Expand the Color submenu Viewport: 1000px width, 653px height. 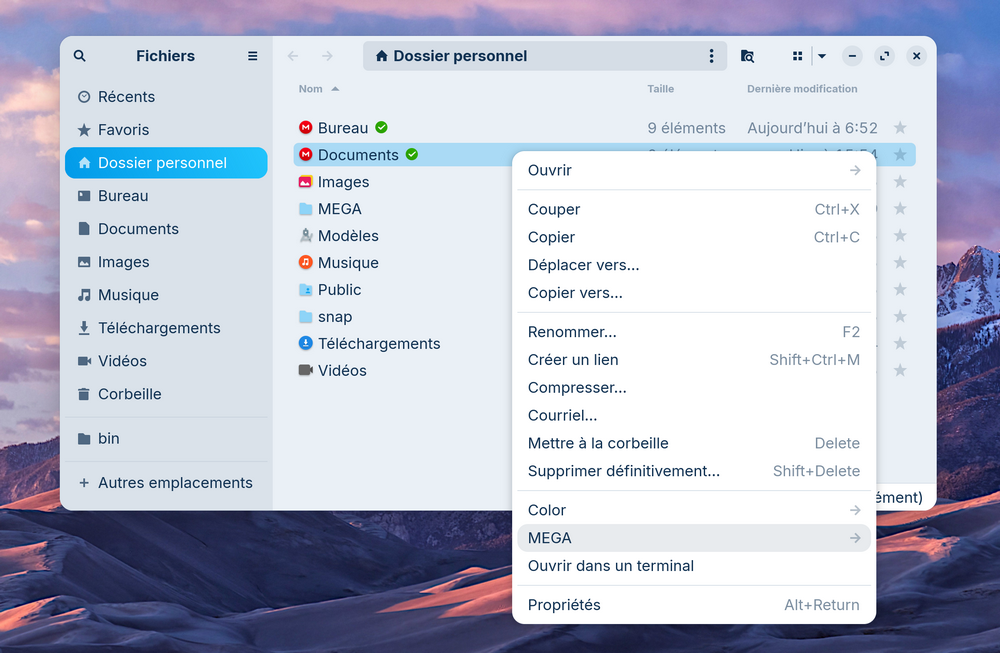(693, 510)
